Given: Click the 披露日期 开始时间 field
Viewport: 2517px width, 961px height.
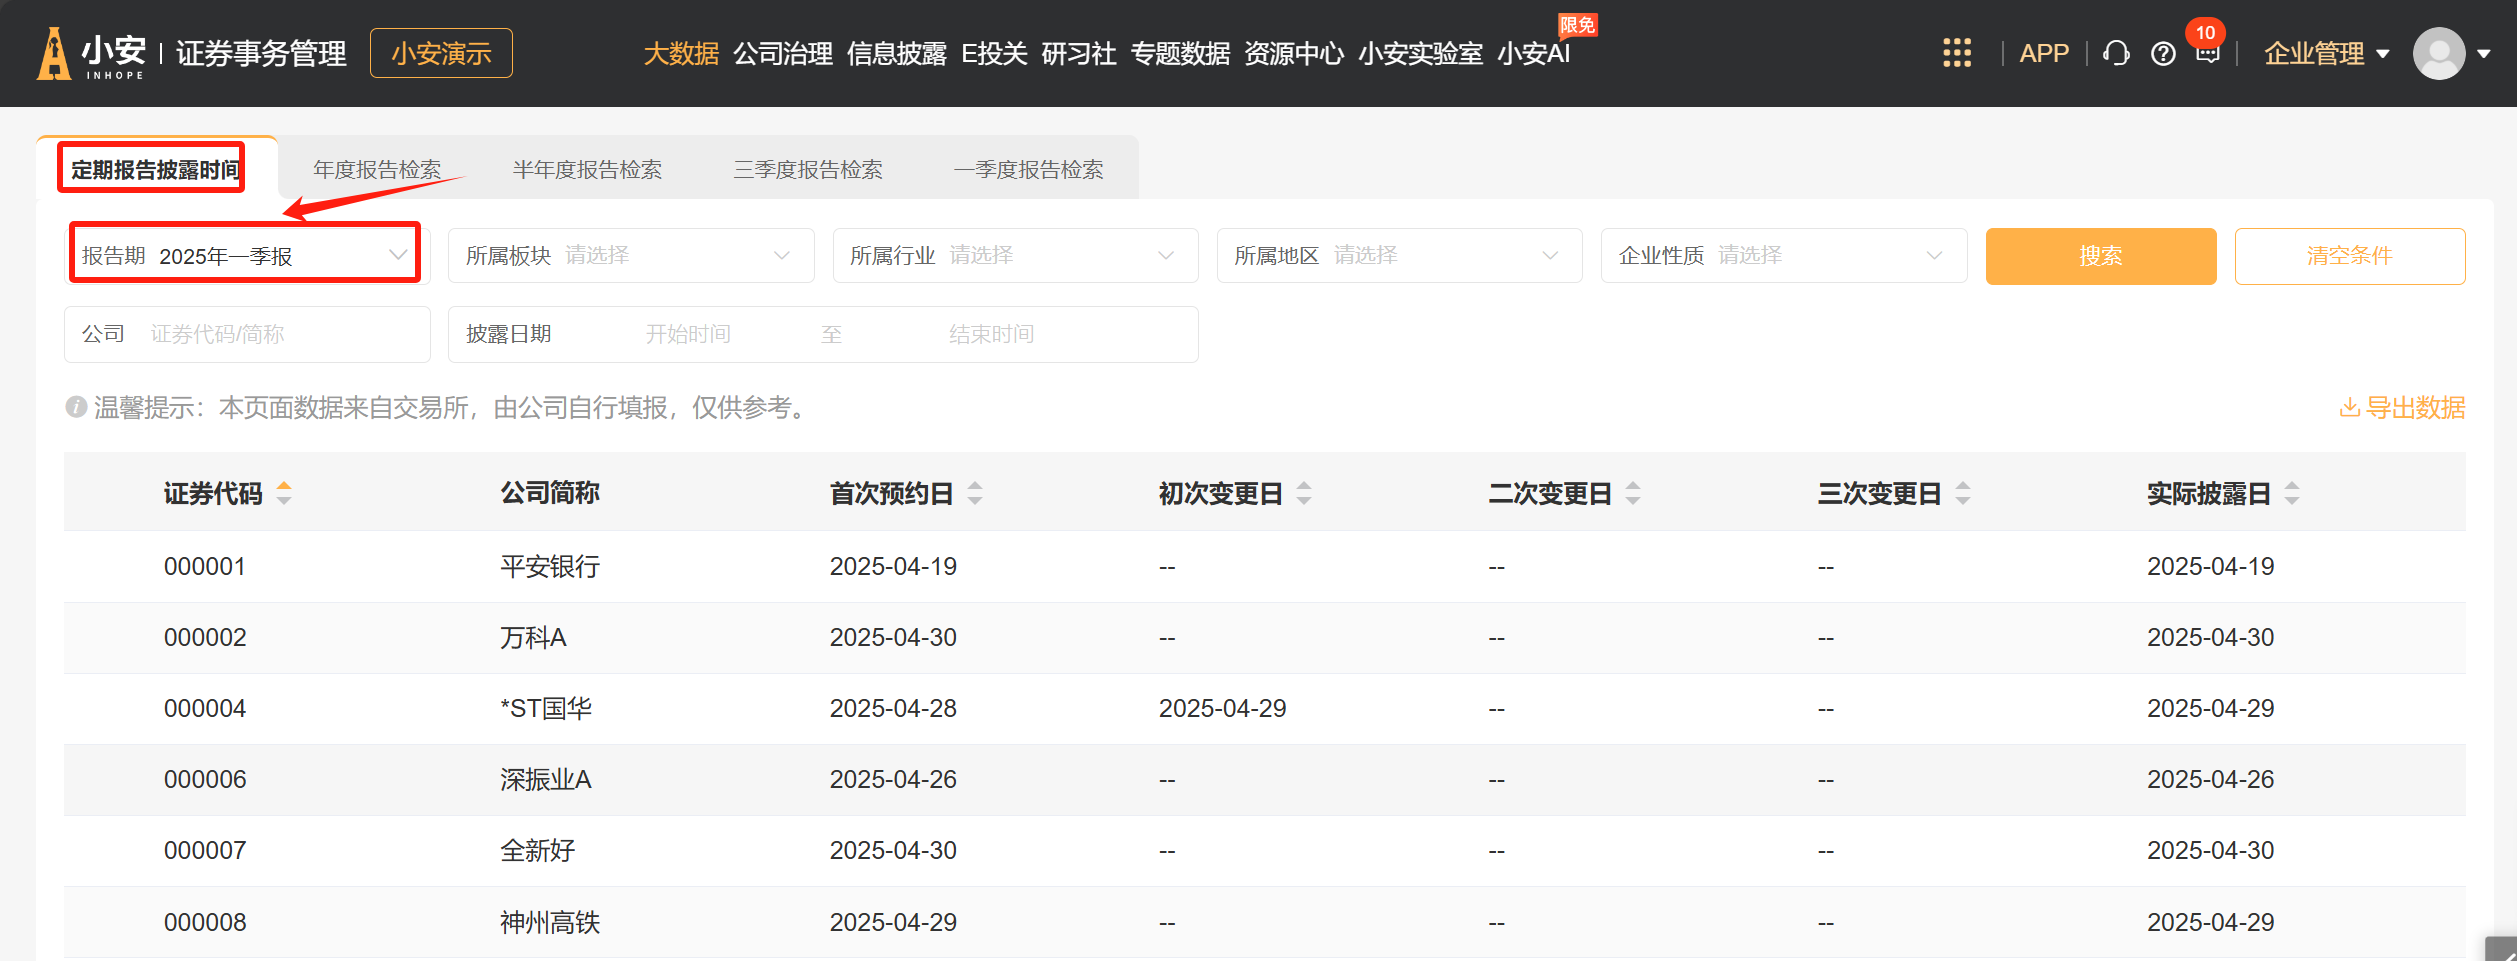Looking at the screenshot, I should [x=688, y=334].
